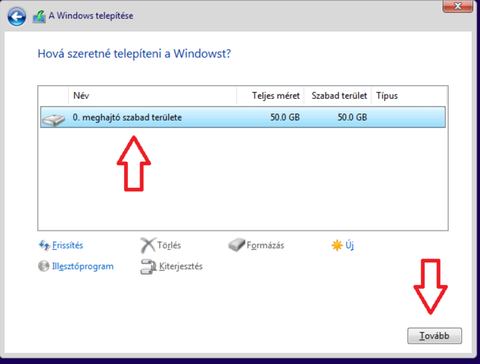Click the Frissítés link
Screen dimensions: 480x364
[68, 245]
